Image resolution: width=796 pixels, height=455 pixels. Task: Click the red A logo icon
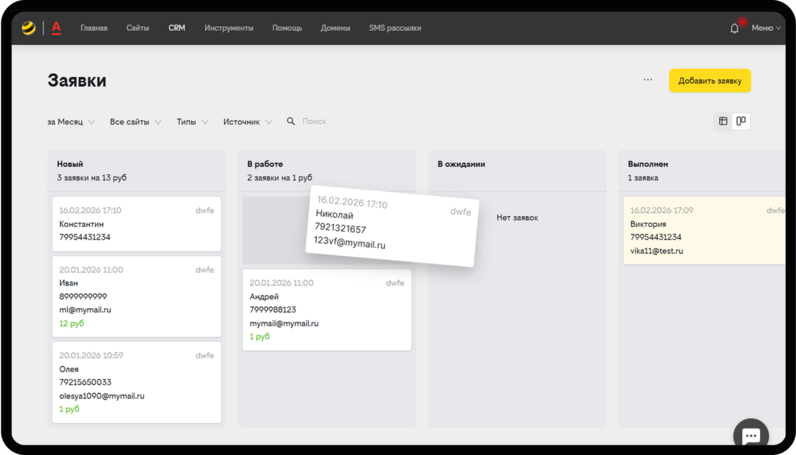(56, 28)
